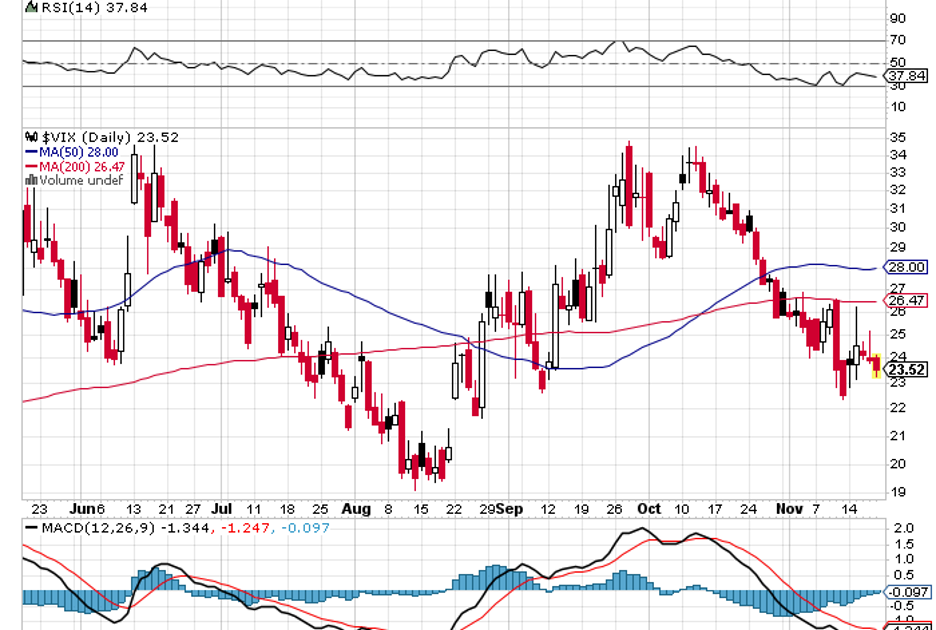
Task: Click the red MA(200) line marker
Action: (x=30, y=166)
